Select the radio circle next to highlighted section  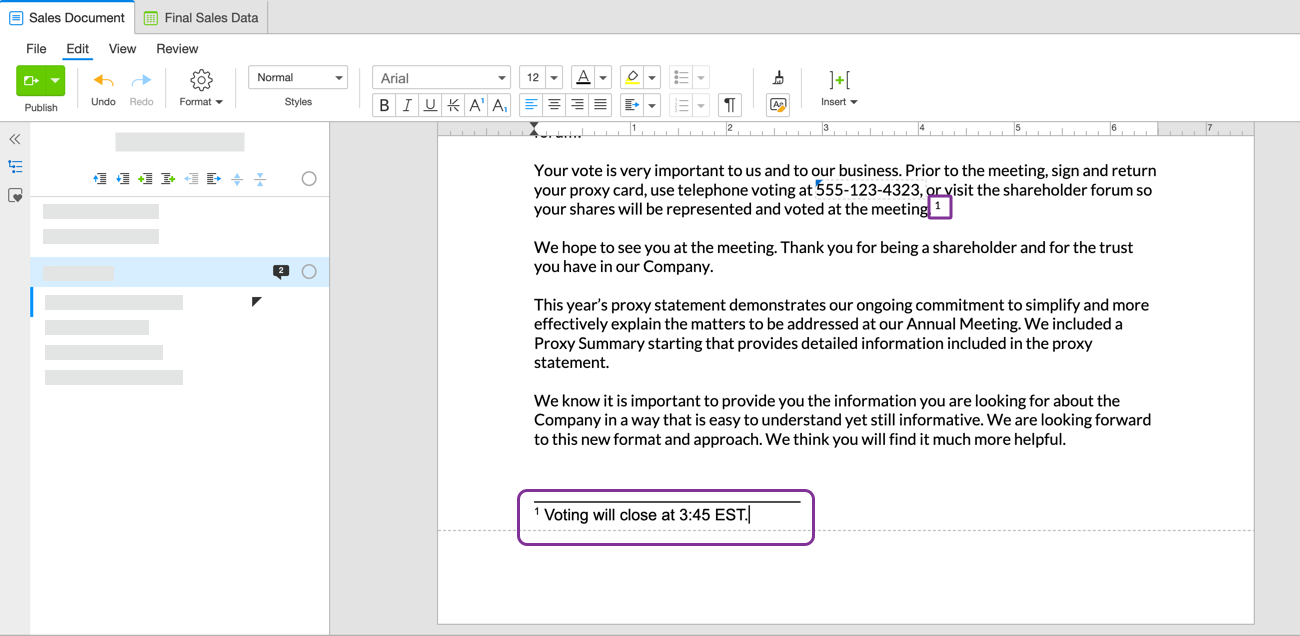pyautogui.click(x=309, y=271)
